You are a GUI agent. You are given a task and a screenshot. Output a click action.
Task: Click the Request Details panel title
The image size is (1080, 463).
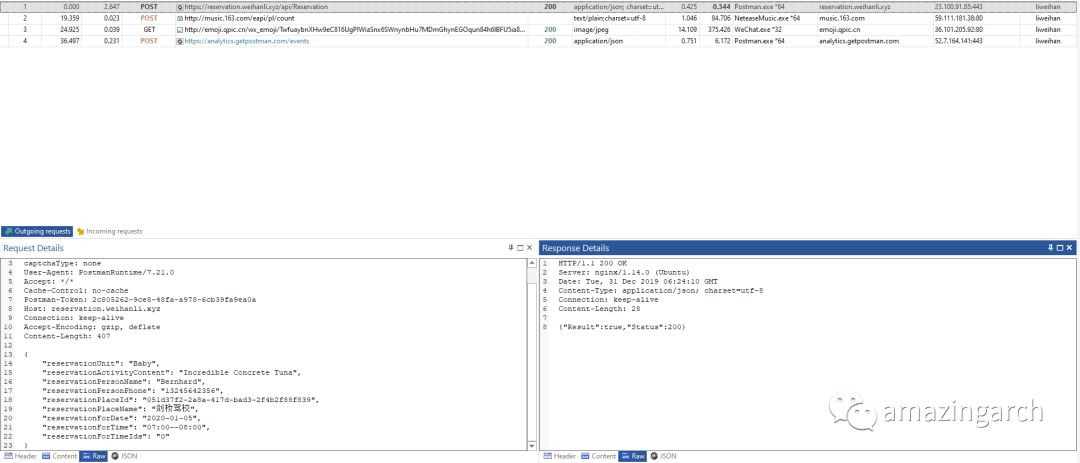click(x=33, y=248)
